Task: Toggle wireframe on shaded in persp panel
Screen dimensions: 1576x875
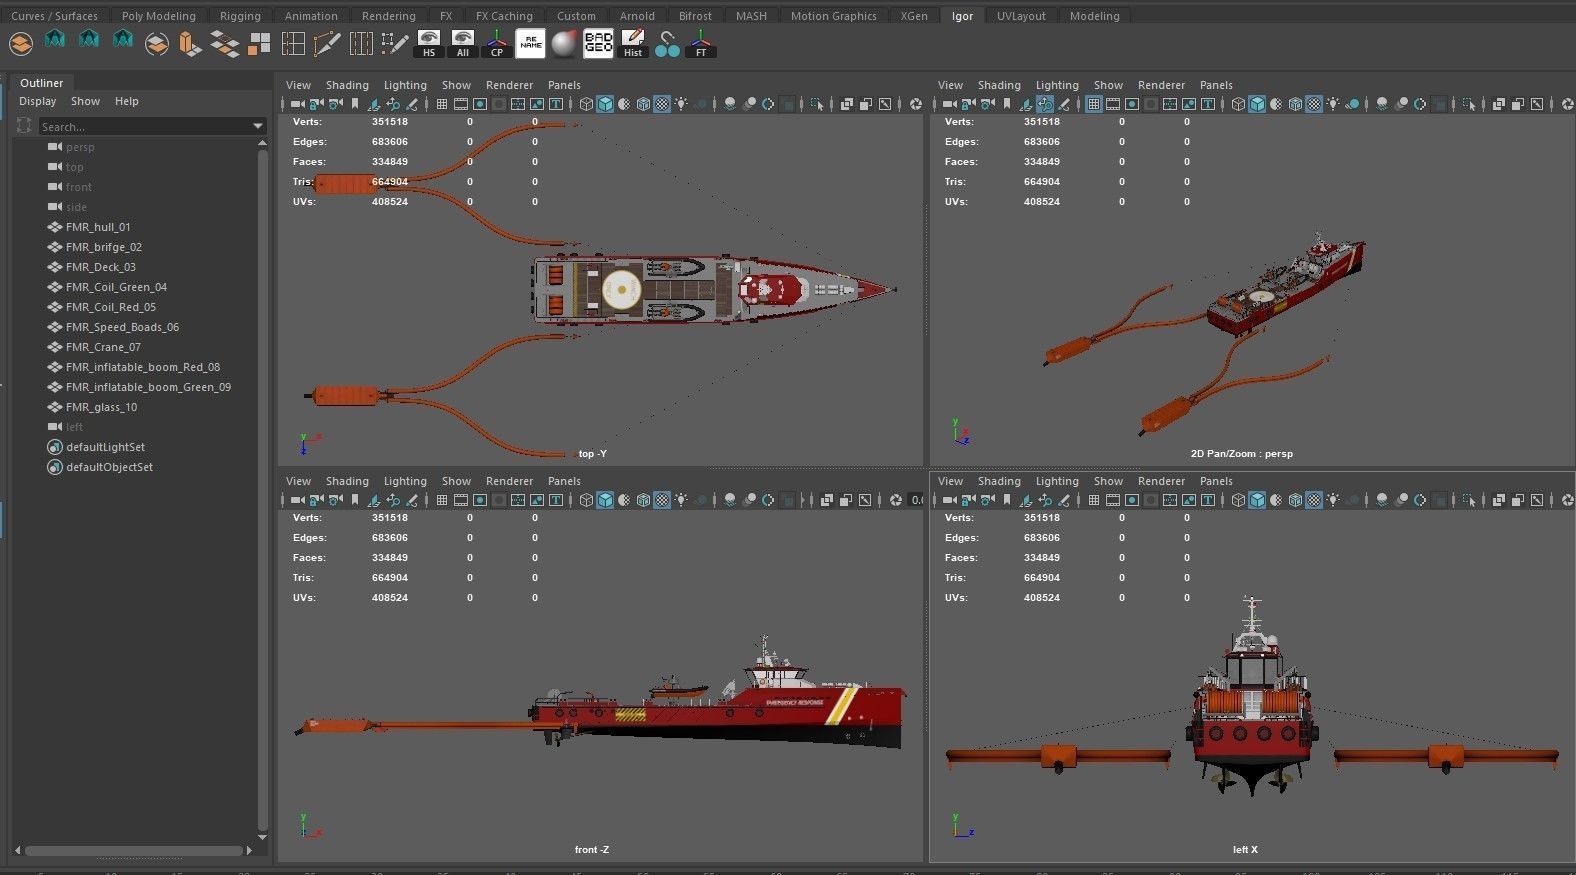Action: (1295, 104)
